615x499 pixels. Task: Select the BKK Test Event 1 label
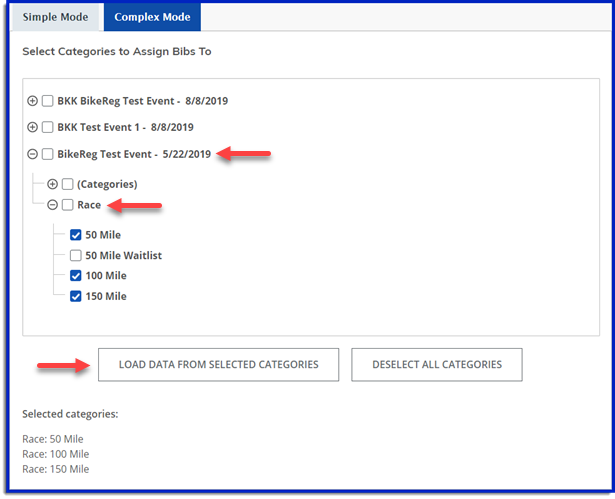tap(125, 128)
